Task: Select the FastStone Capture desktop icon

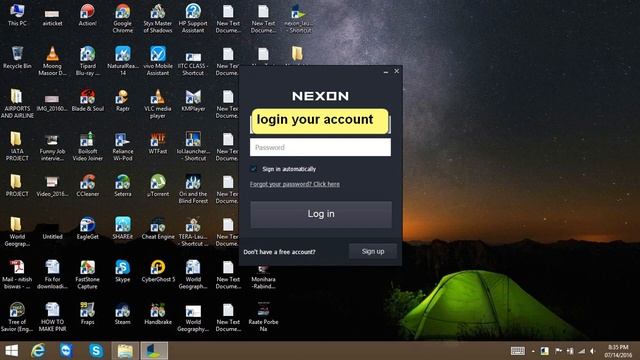Action: click(87, 274)
